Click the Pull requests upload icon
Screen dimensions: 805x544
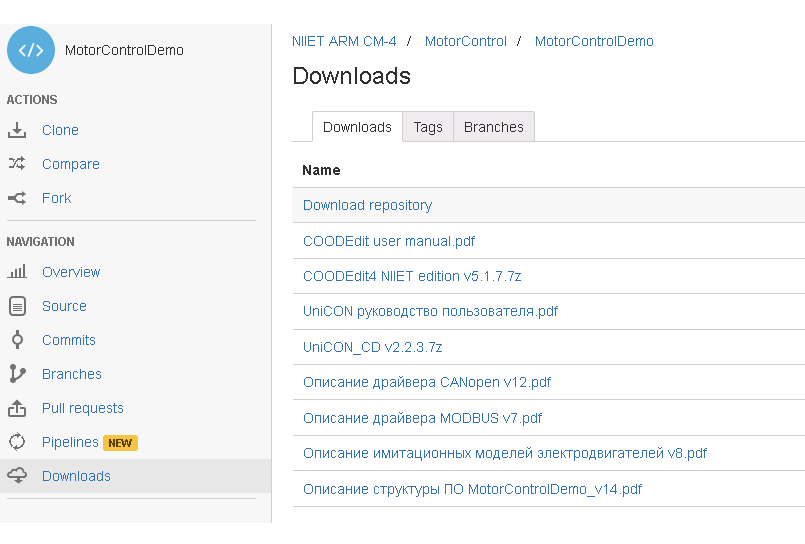17,408
